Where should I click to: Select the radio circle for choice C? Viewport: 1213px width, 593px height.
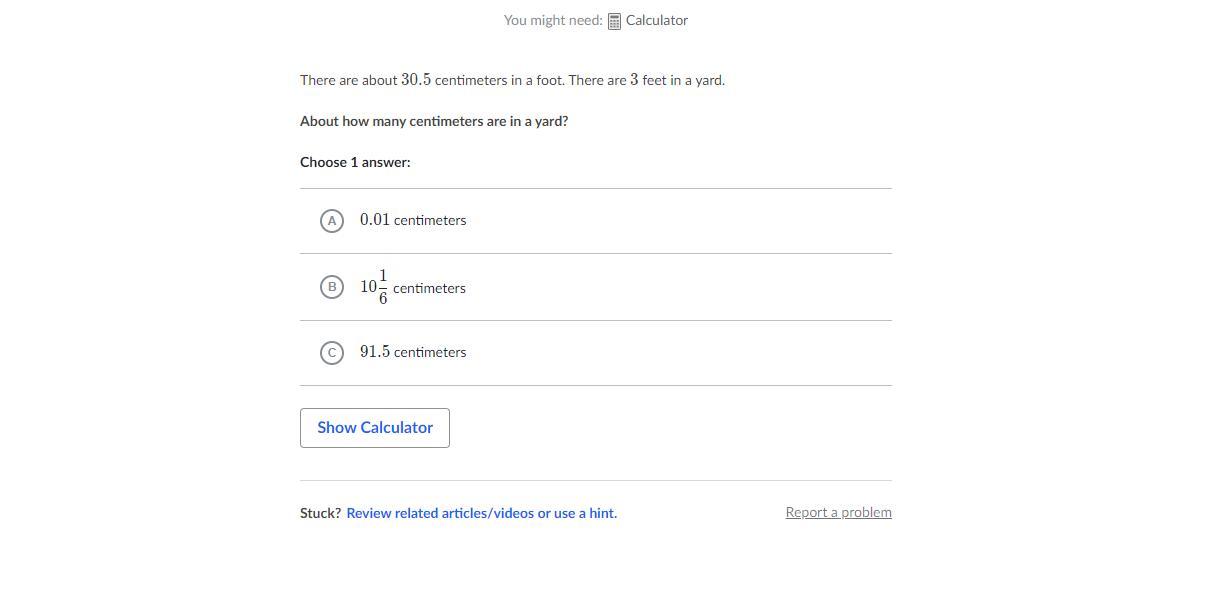click(x=332, y=352)
